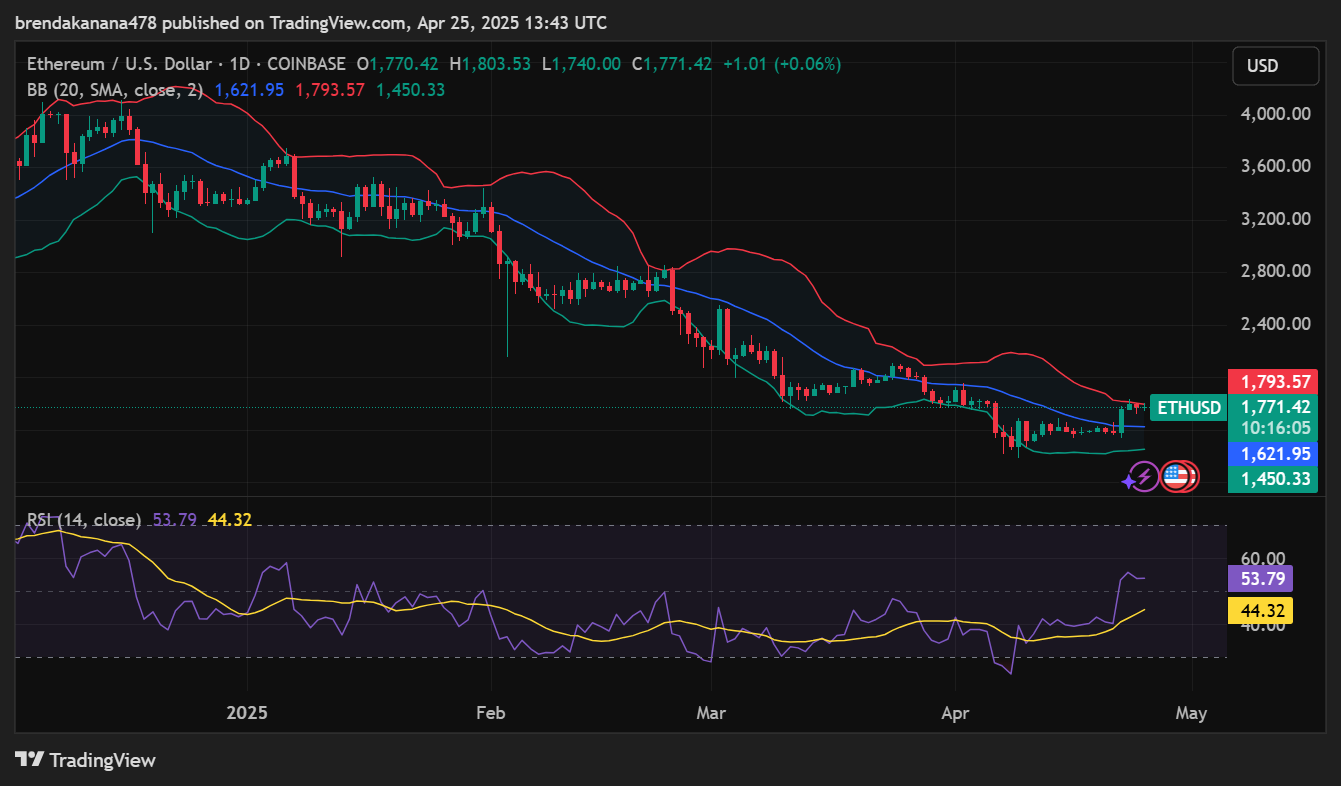
Task: Click the May time axis label
Action: 1192,714
